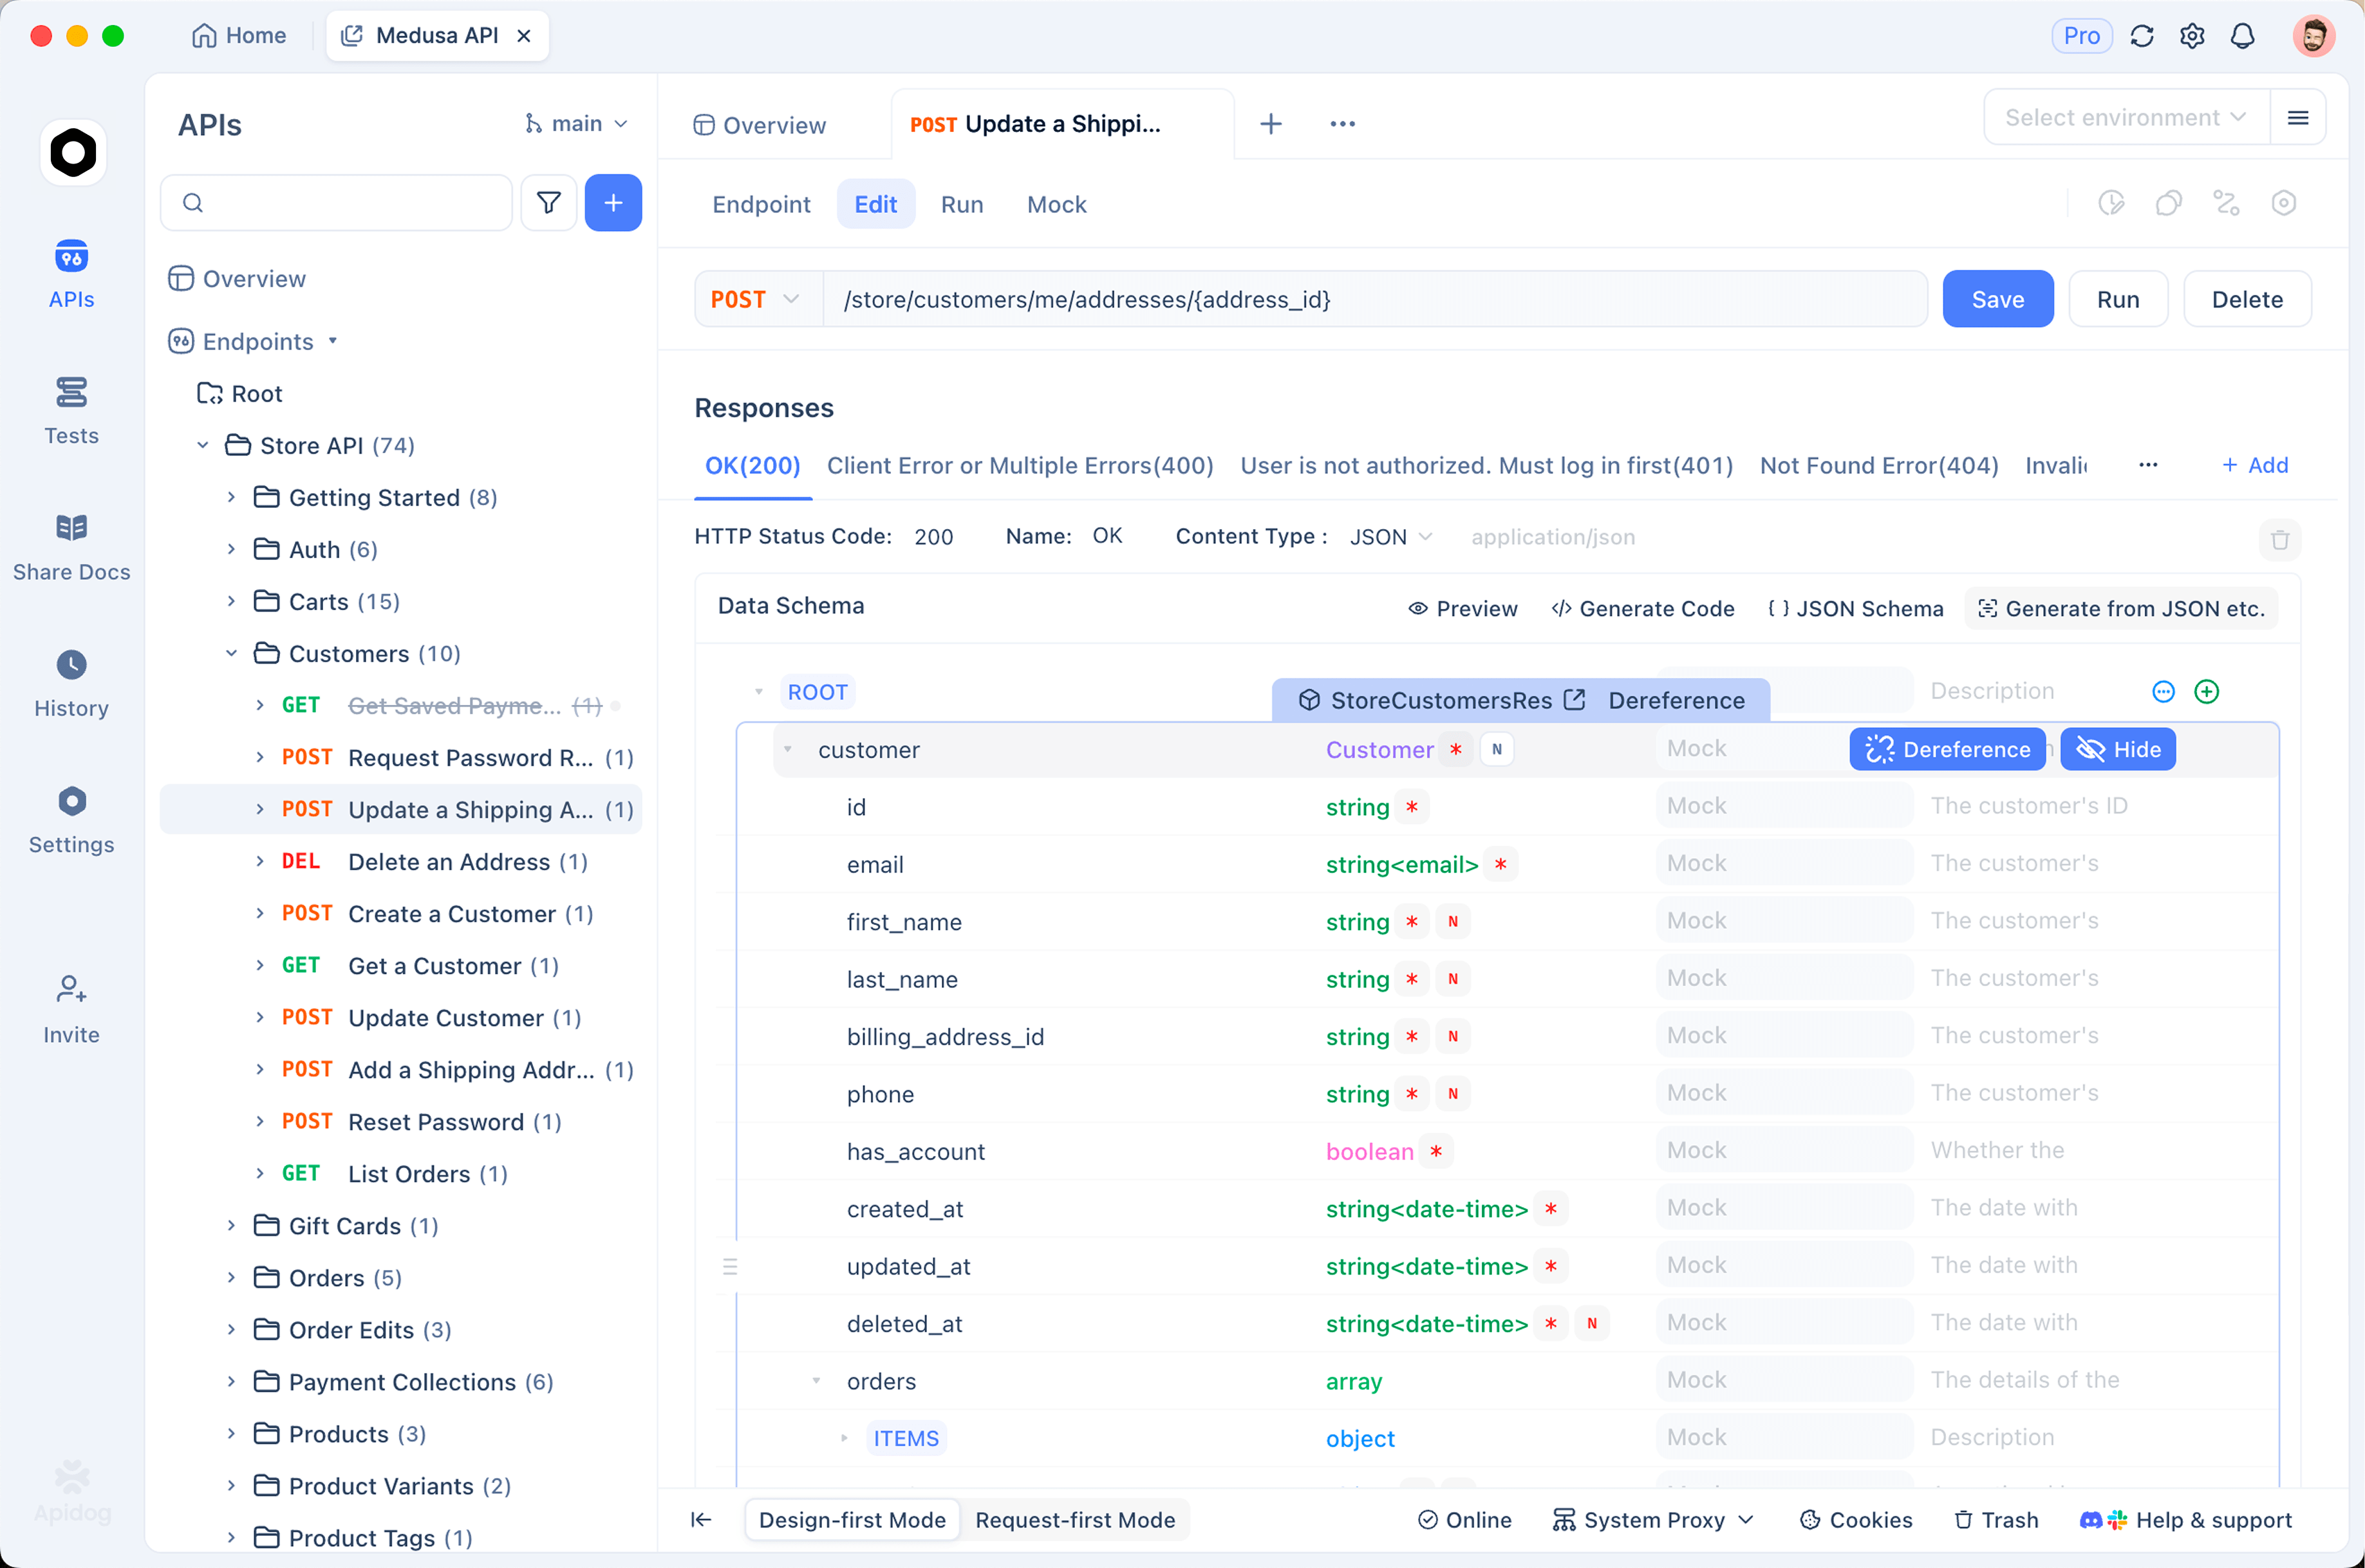Refresh with the sync icon top right
Image resolution: width=2365 pixels, height=1568 pixels.
coord(2141,35)
